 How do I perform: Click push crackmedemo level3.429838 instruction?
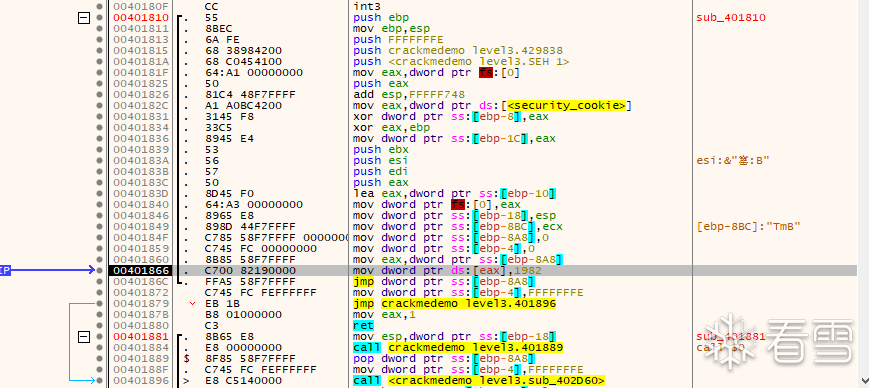458,51
